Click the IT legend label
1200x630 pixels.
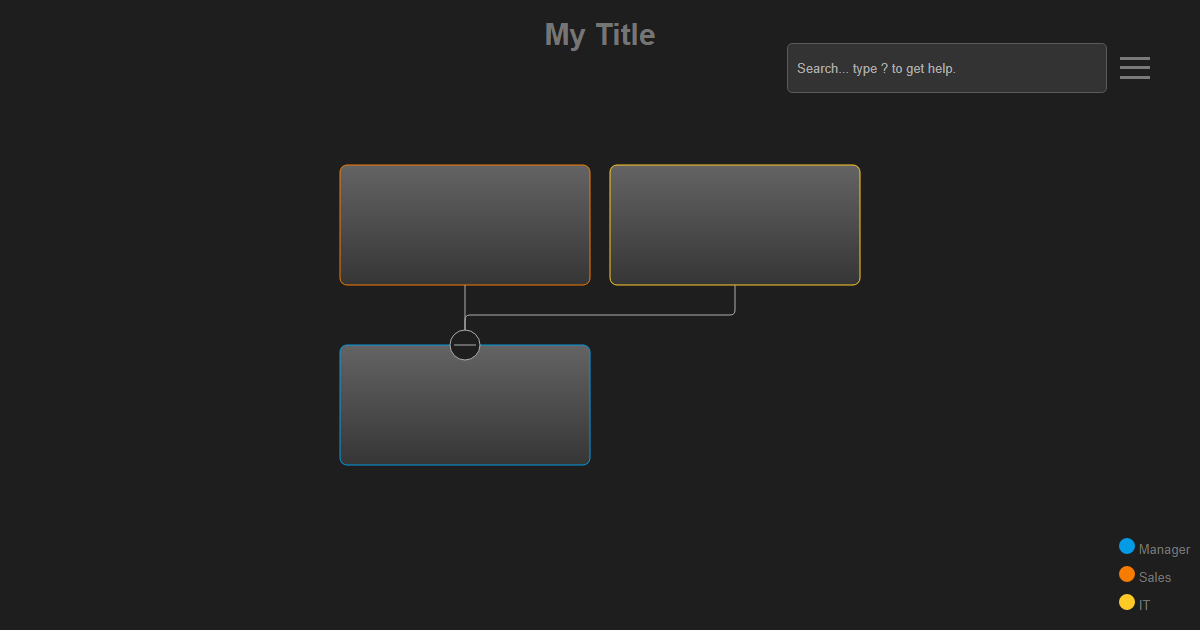pos(1145,605)
